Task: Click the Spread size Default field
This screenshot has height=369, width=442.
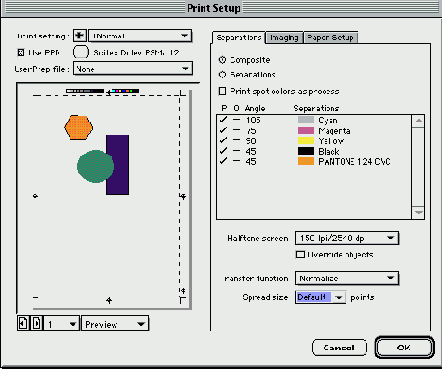Action: 313,297
